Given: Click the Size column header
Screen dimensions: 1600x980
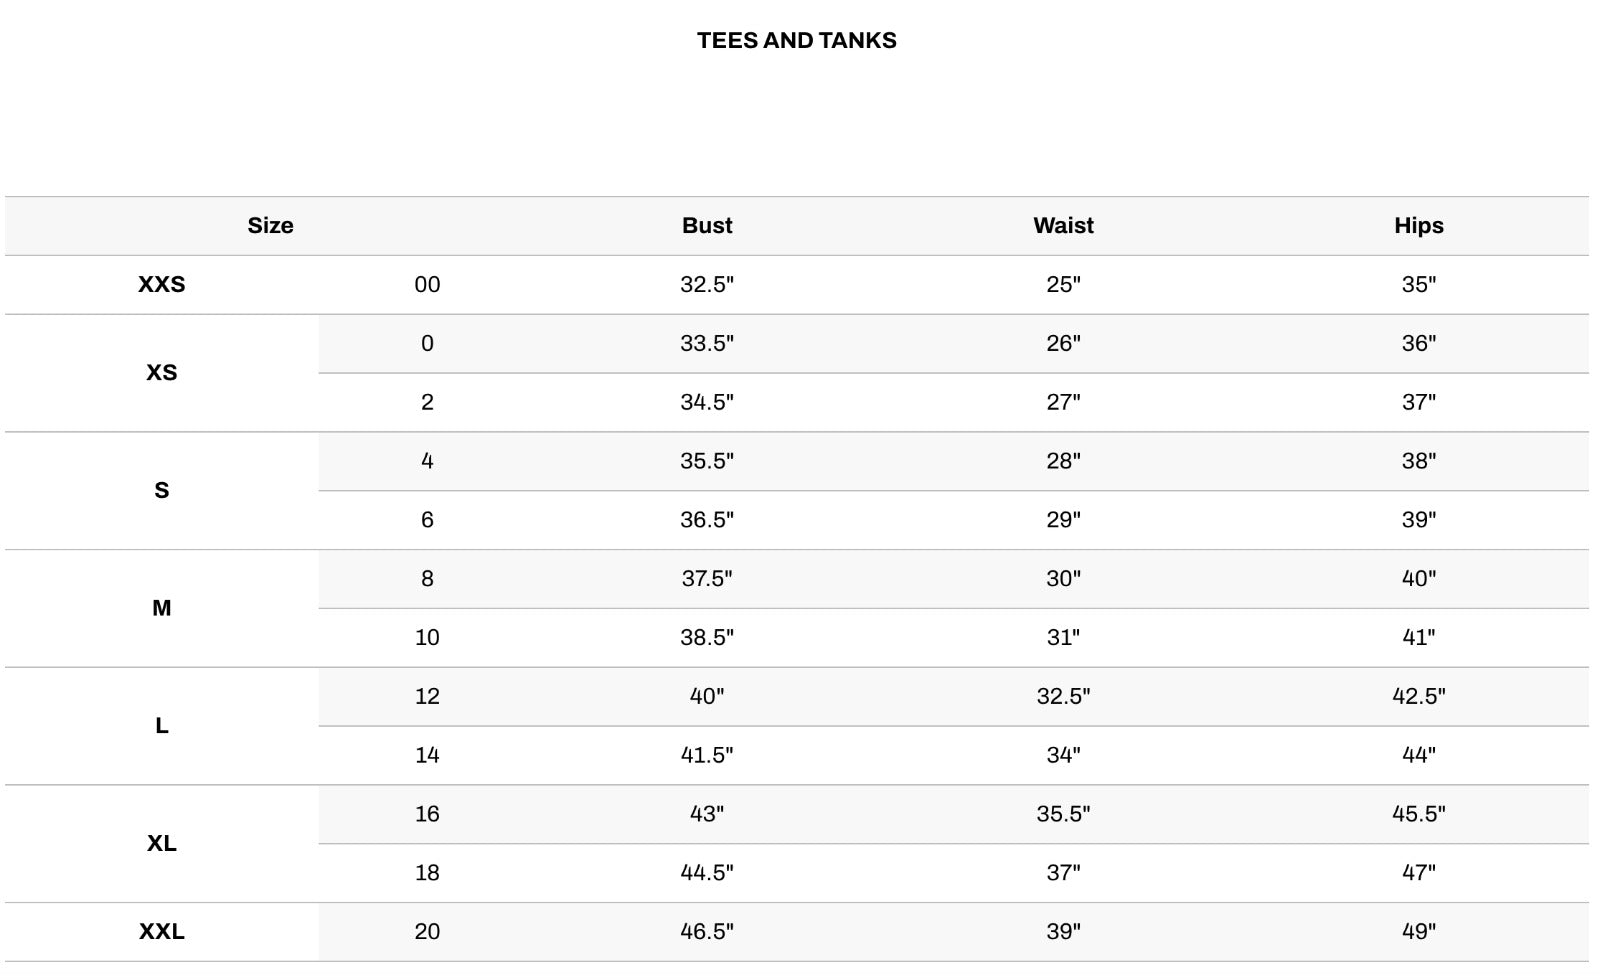Looking at the screenshot, I should point(270,226).
